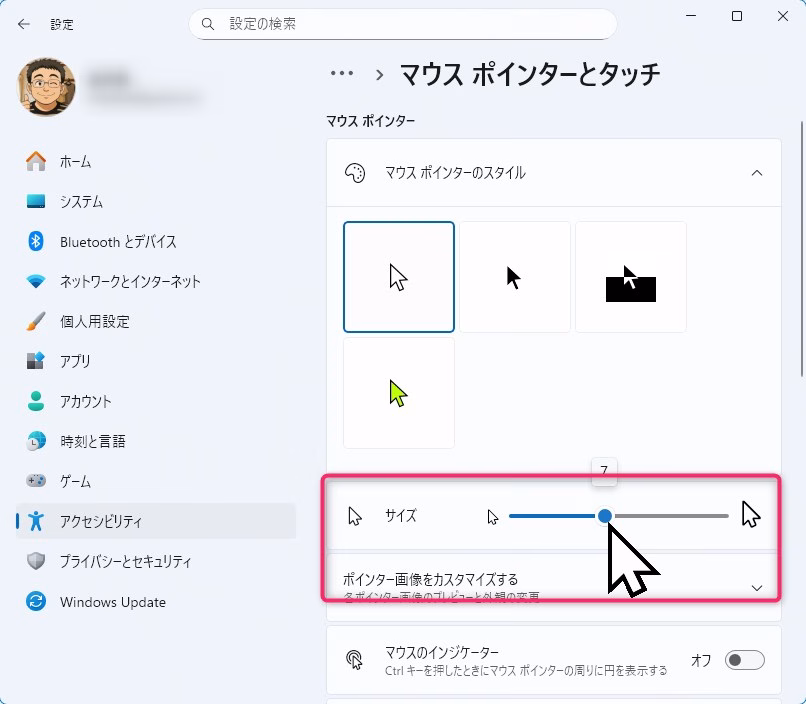
Task: Select the black mouse pointer style
Action: coord(514,277)
